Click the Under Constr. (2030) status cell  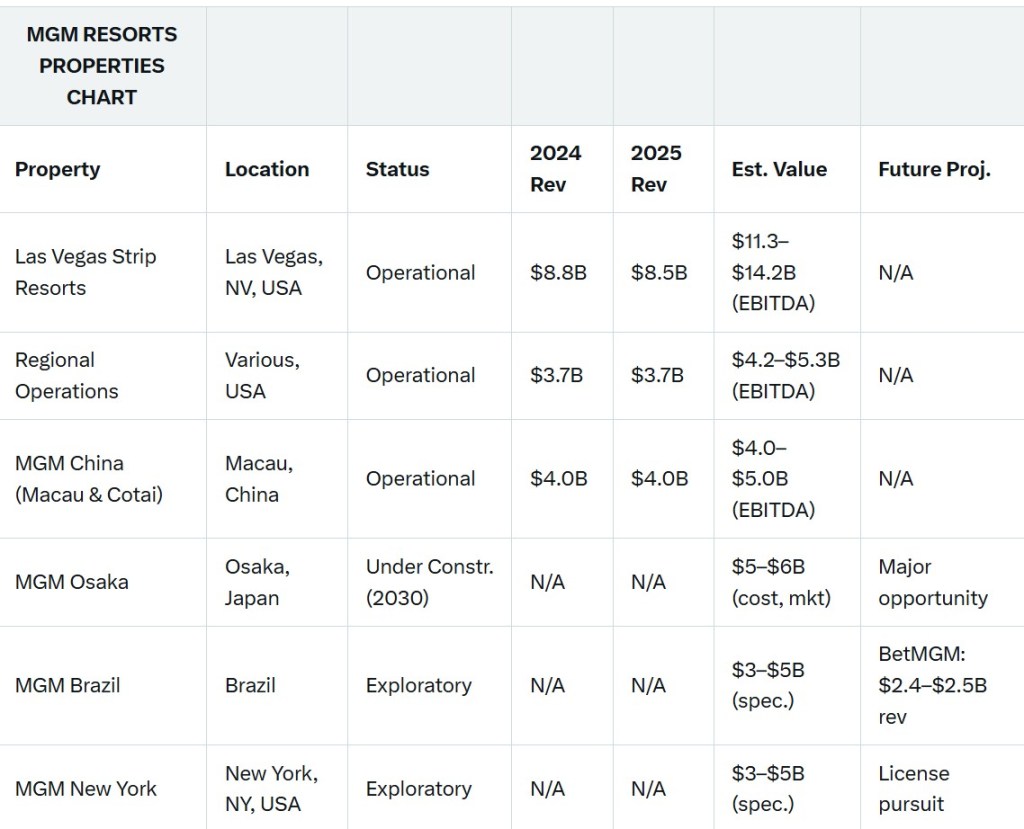[x=429, y=582]
